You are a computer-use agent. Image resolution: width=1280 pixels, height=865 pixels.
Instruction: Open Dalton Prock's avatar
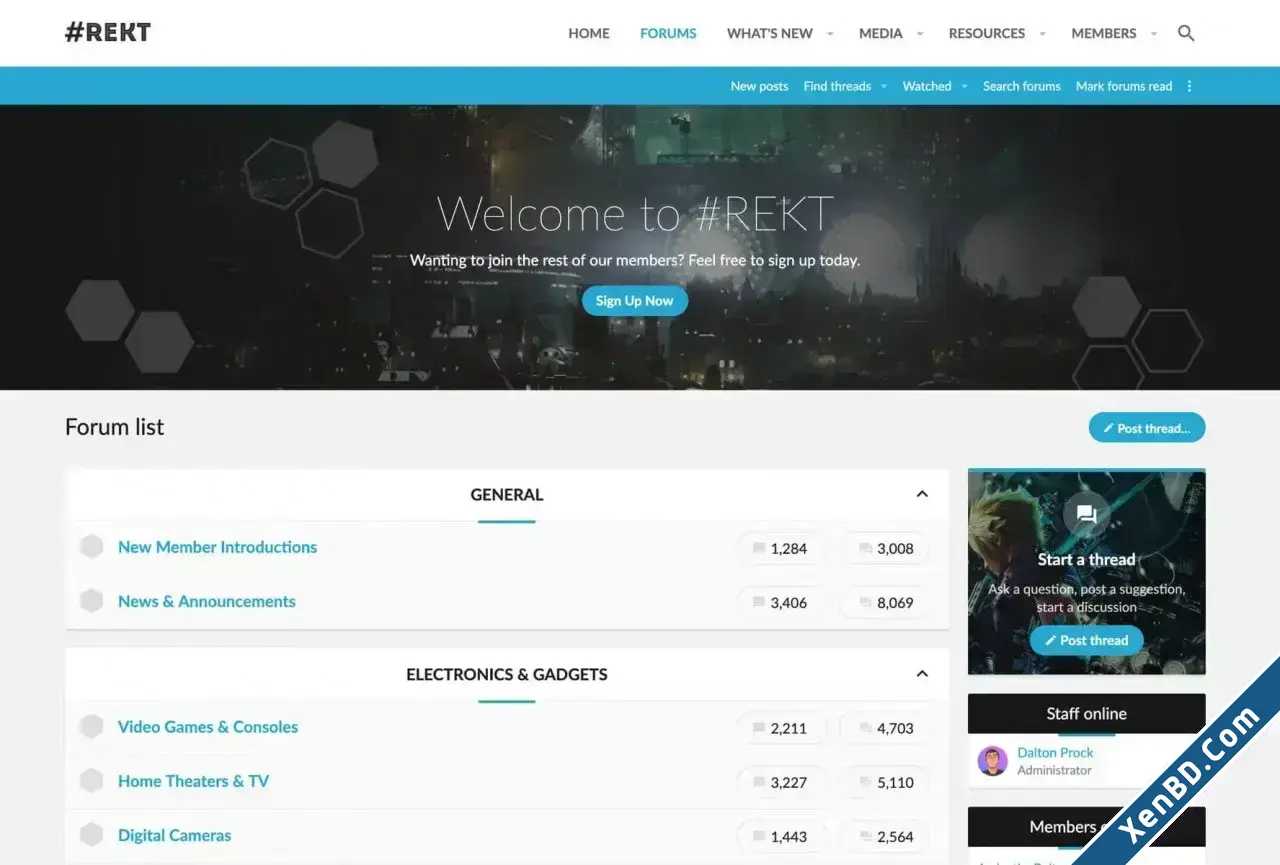tap(992, 761)
